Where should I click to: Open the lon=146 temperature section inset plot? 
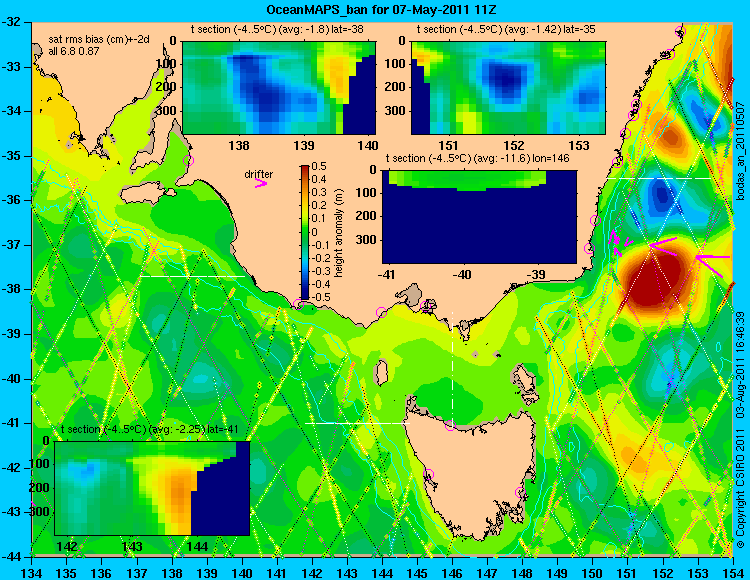tap(479, 217)
